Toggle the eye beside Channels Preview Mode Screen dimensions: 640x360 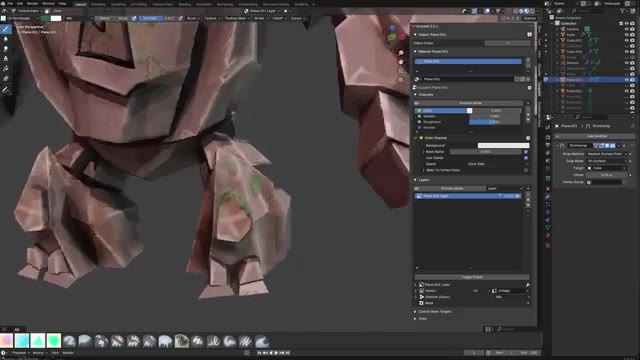click(417, 103)
